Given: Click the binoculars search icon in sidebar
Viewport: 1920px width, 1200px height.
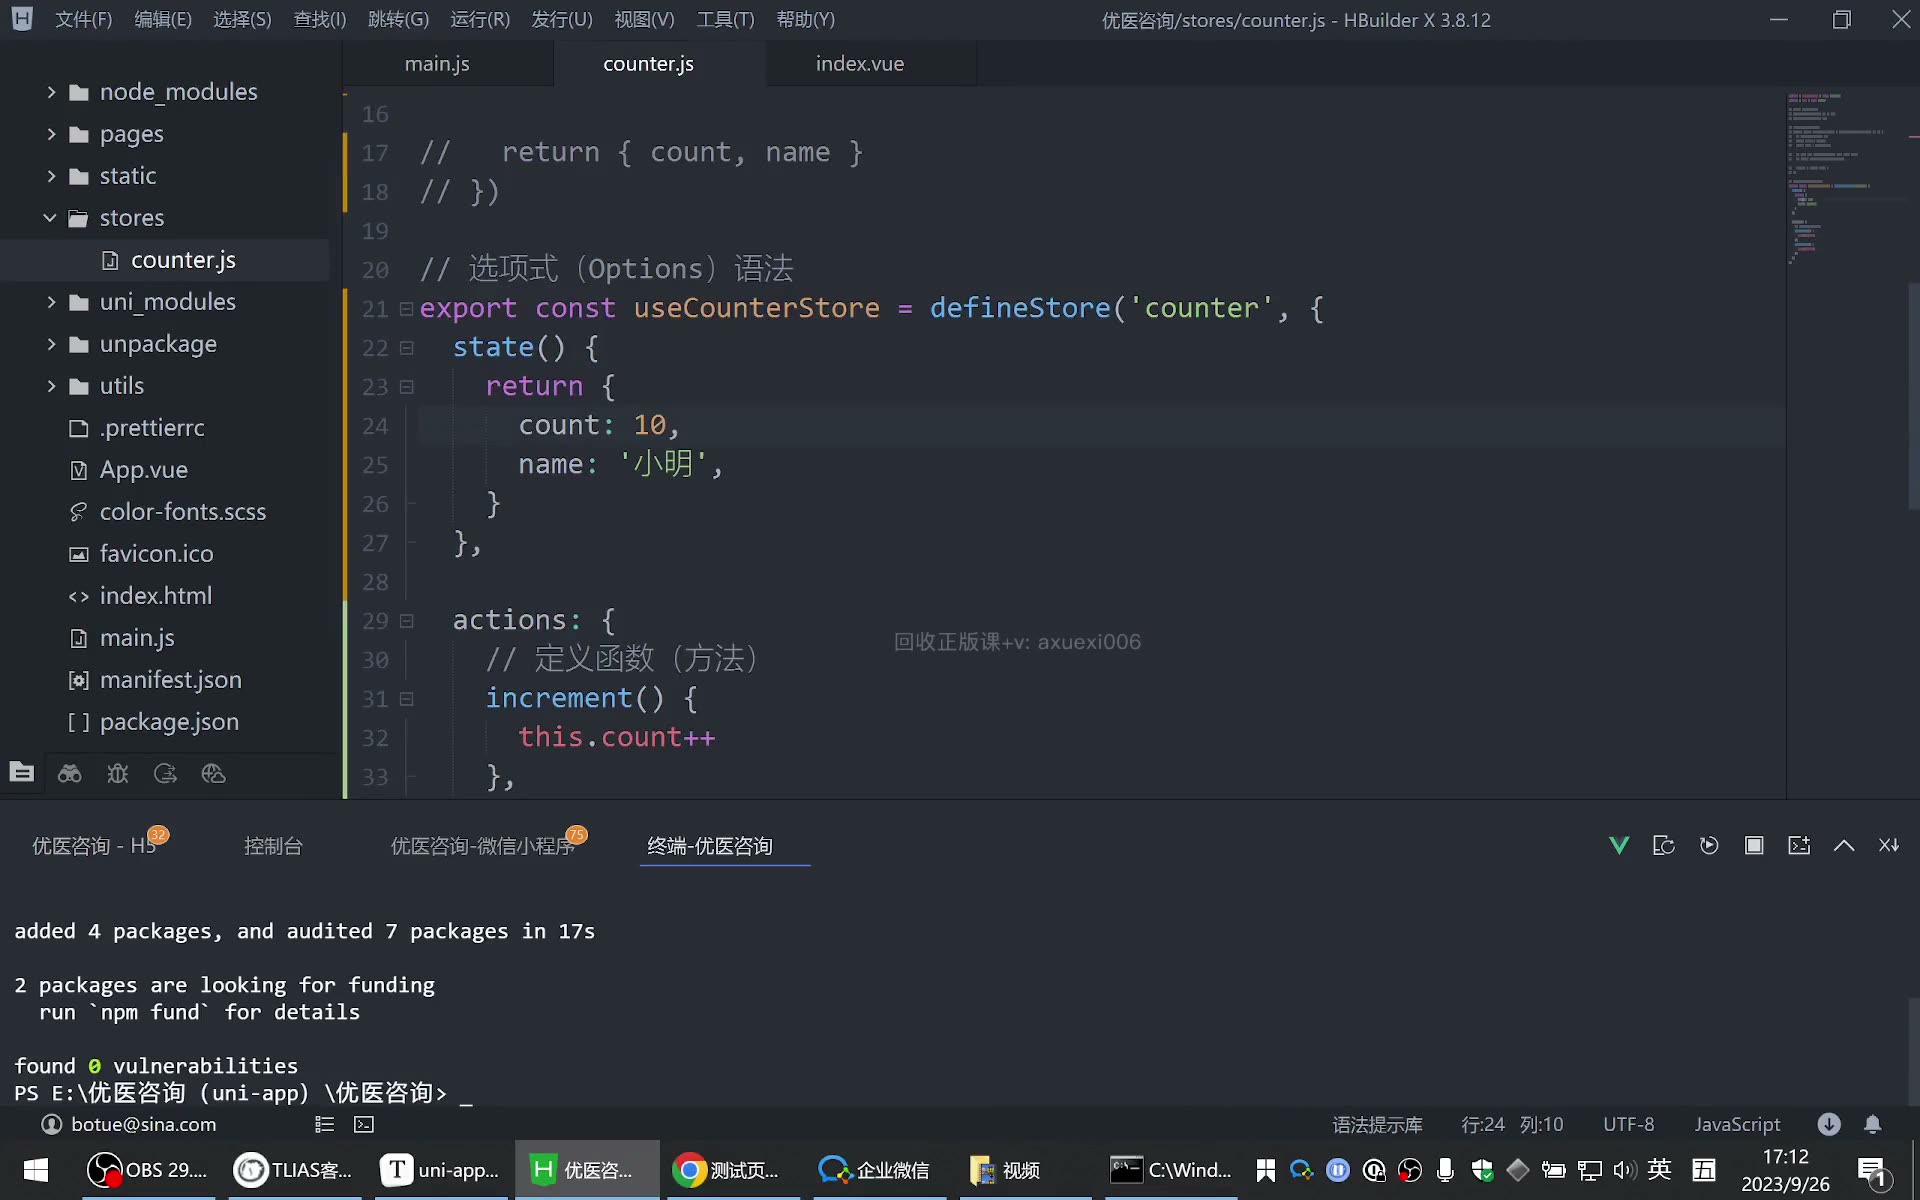Looking at the screenshot, I should click(70, 773).
